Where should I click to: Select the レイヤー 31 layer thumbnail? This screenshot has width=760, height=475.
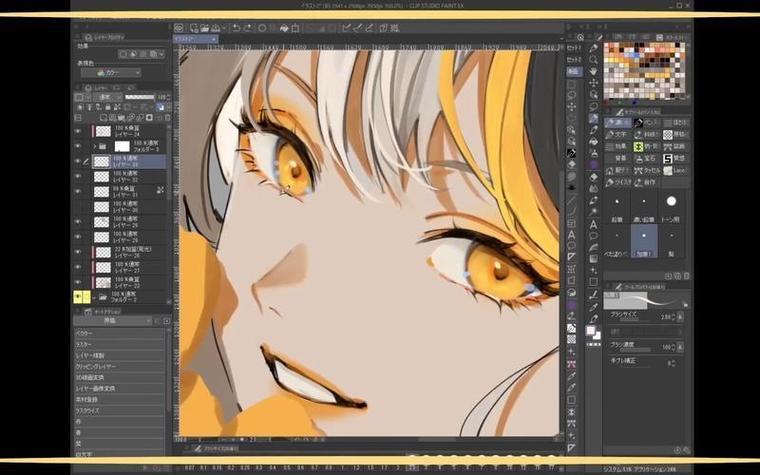click(101, 194)
